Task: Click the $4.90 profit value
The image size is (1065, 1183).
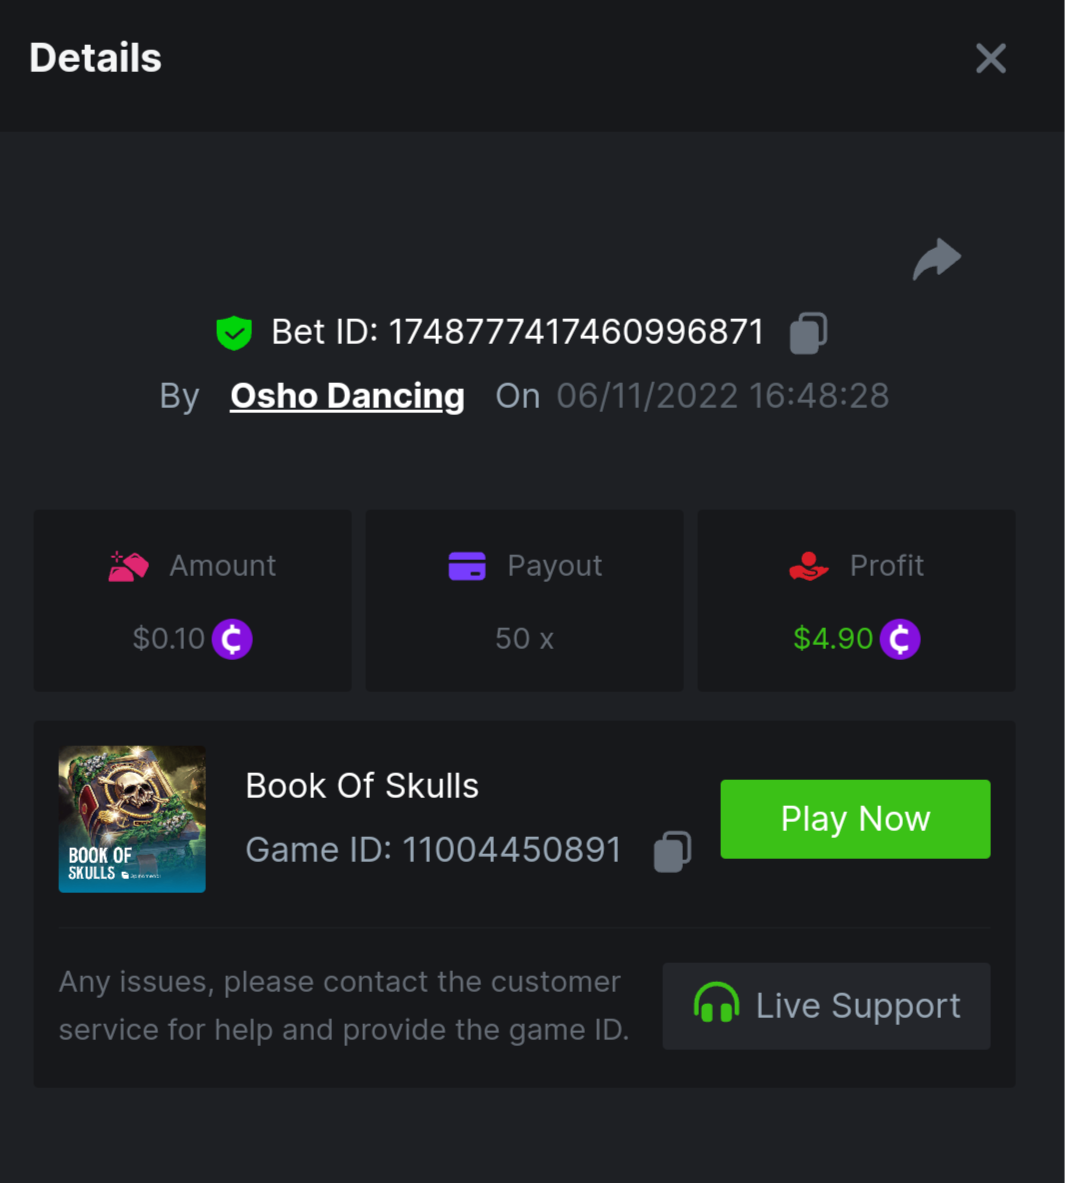Action: tap(833, 639)
